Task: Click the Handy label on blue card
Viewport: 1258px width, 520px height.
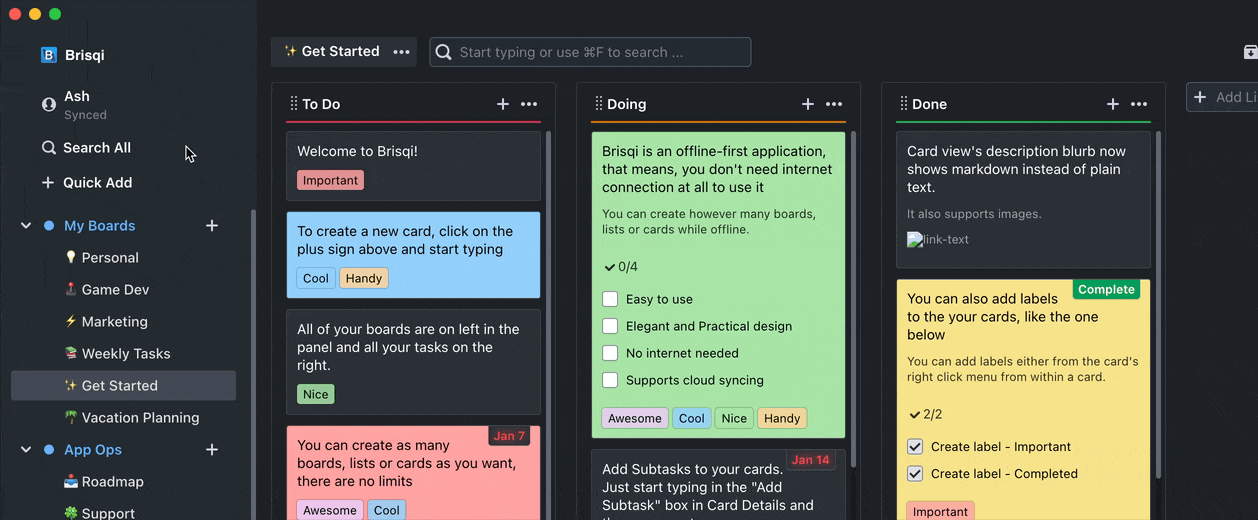Action: [364, 278]
